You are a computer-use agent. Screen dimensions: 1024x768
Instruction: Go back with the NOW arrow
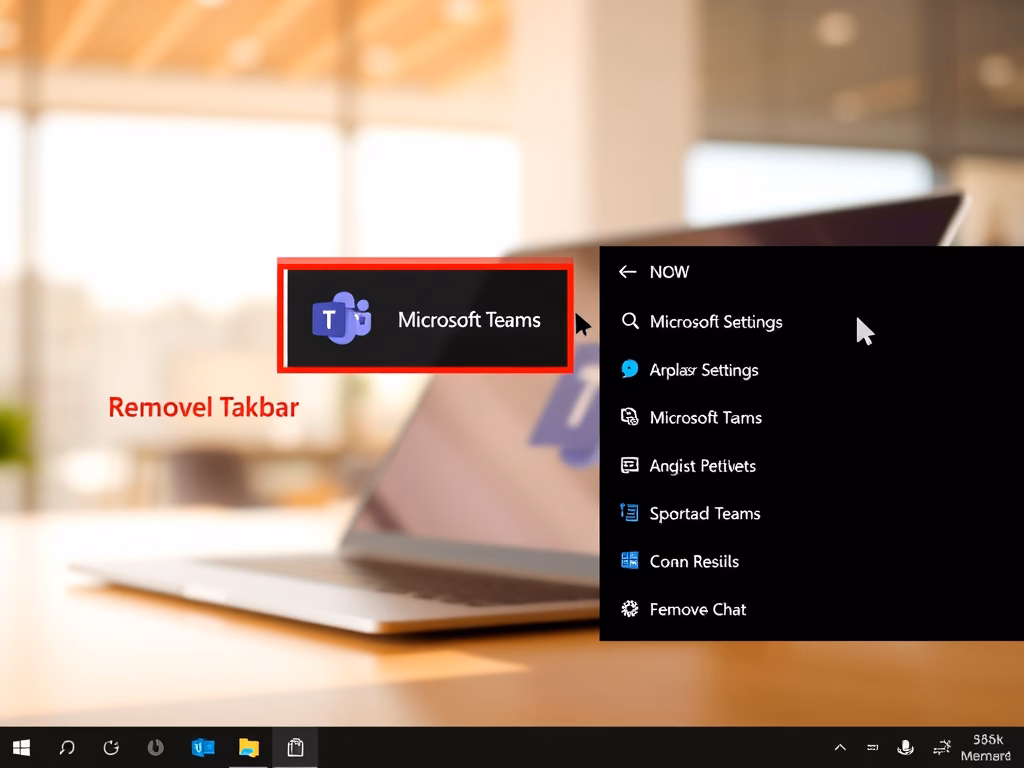click(628, 272)
